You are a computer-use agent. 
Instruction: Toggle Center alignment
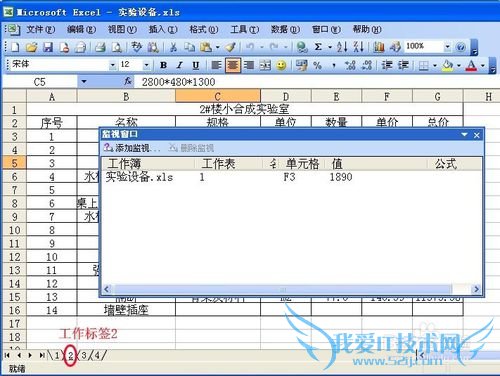click(233, 65)
